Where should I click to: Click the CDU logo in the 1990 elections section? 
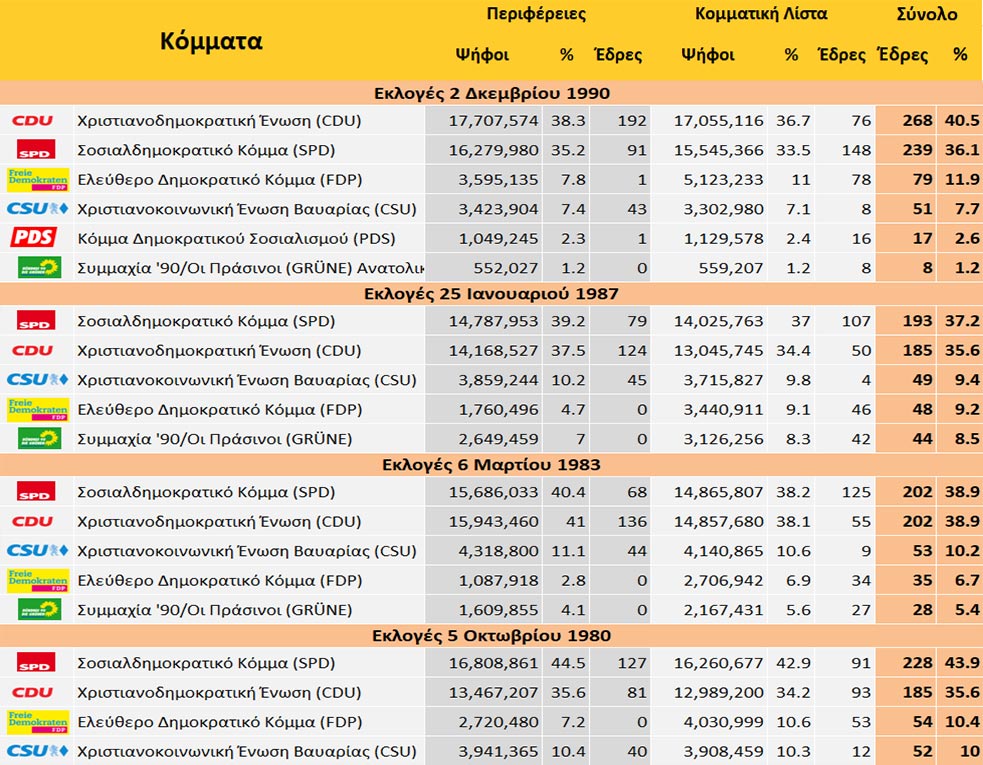pos(33,120)
